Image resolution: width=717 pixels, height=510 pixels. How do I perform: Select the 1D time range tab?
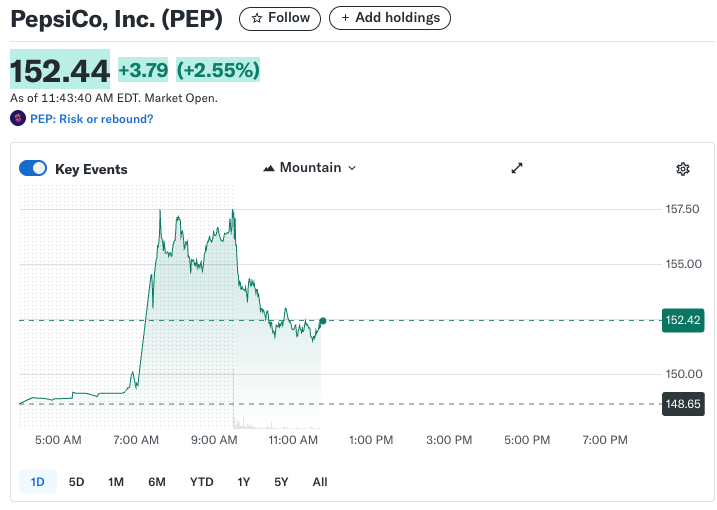click(38, 482)
